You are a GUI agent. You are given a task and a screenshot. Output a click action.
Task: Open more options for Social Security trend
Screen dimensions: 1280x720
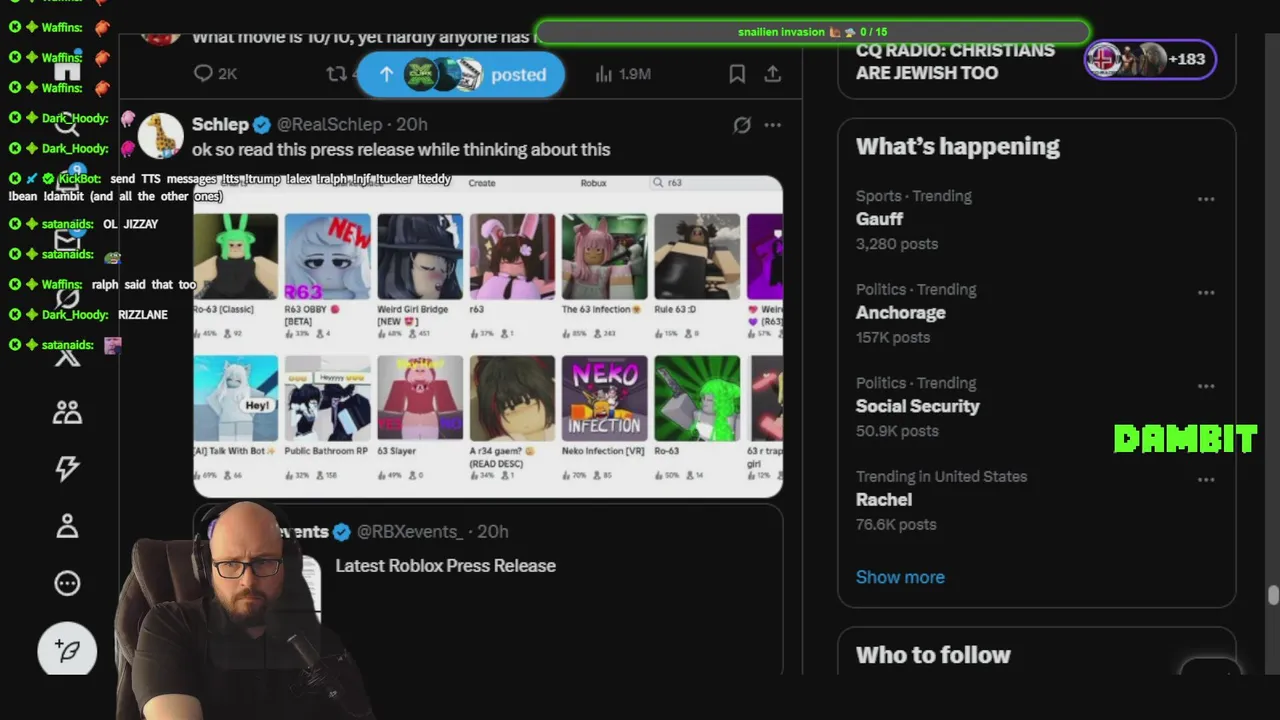1206,386
